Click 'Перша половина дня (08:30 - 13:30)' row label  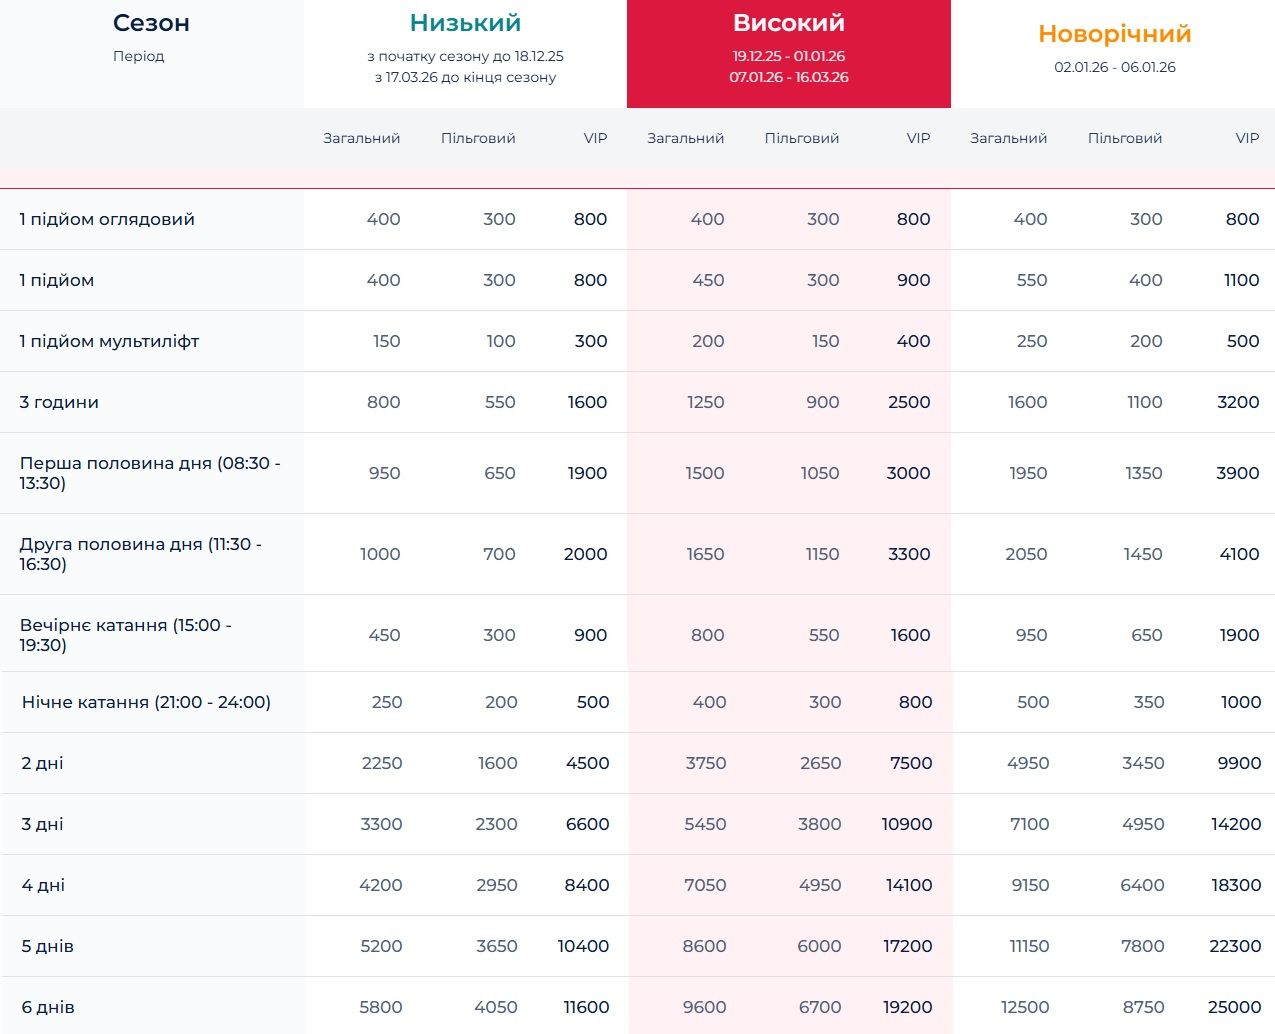(150, 473)
